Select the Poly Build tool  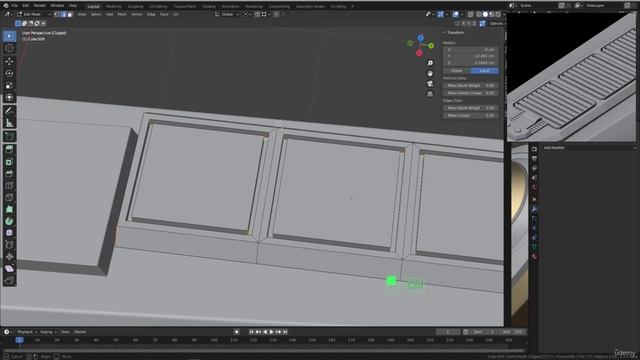(x=9, y=209)
